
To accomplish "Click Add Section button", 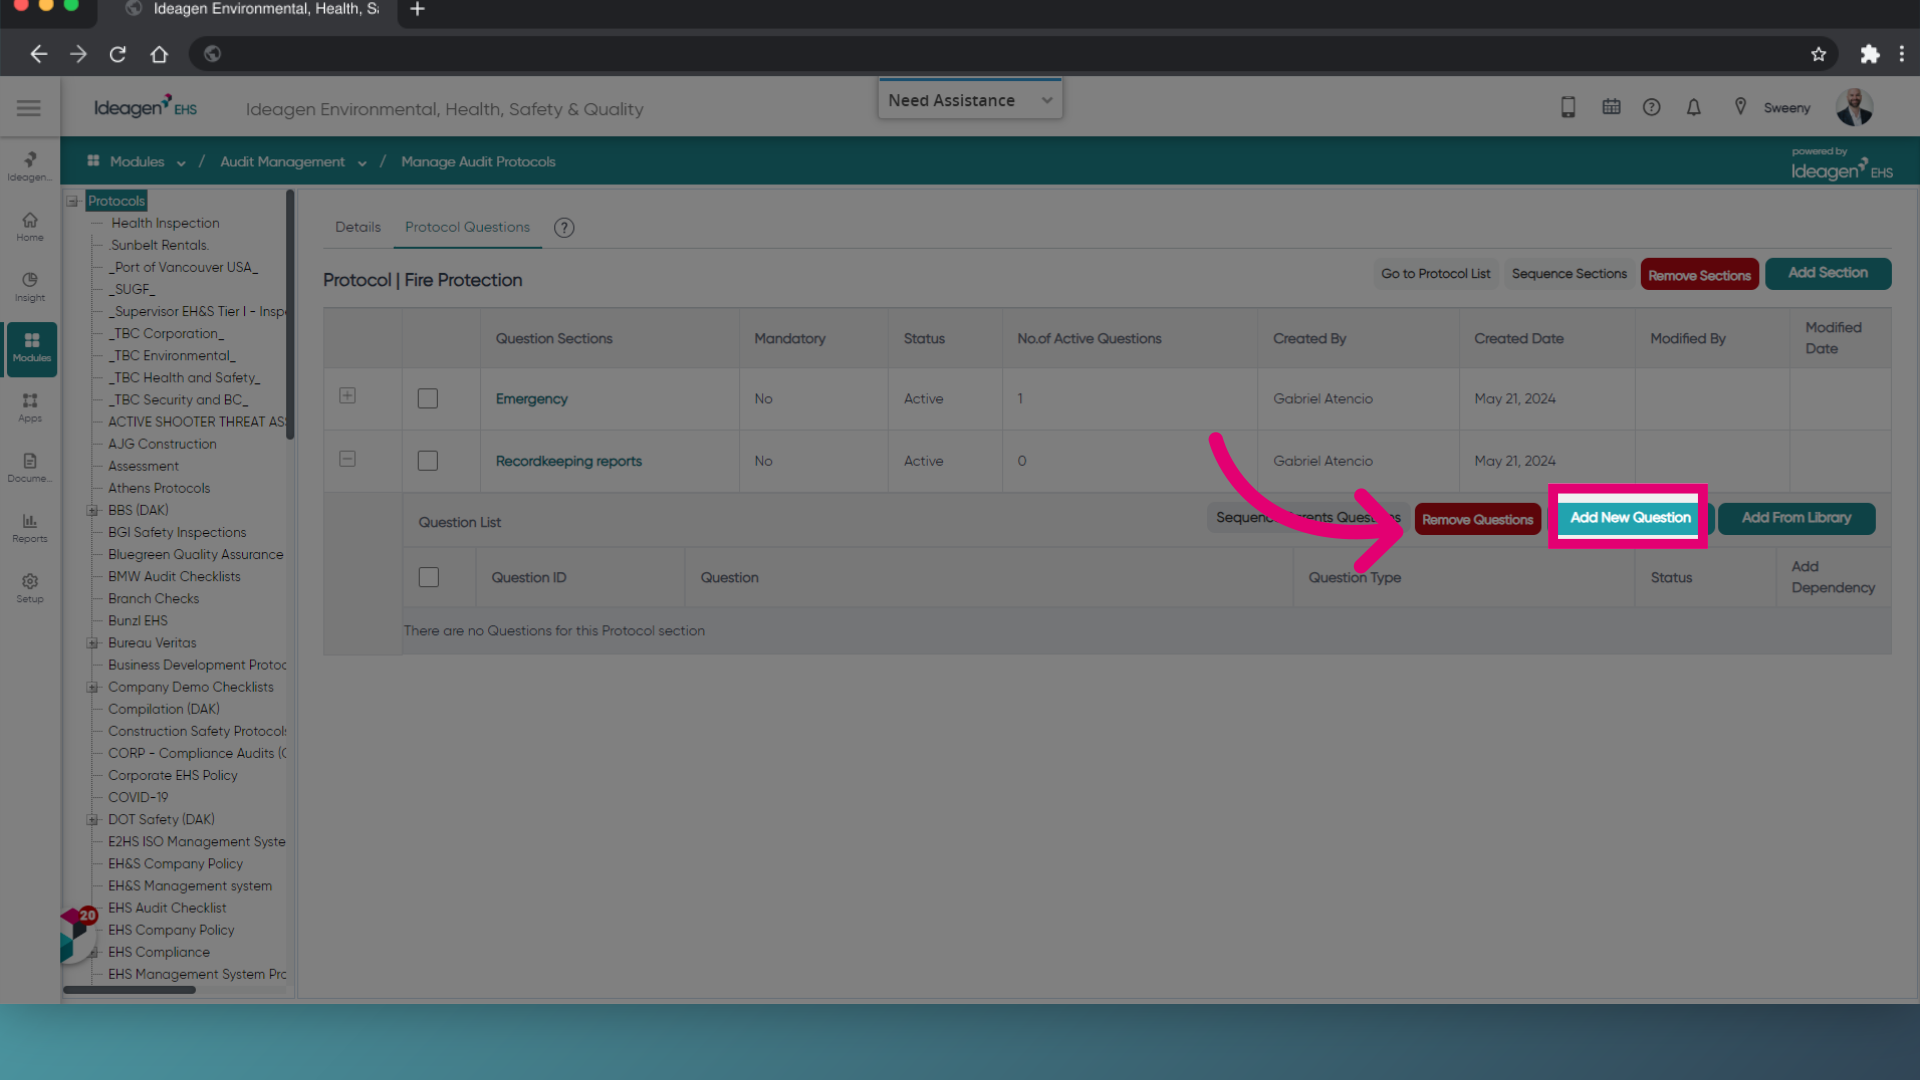I will (x=1828, y=273).
